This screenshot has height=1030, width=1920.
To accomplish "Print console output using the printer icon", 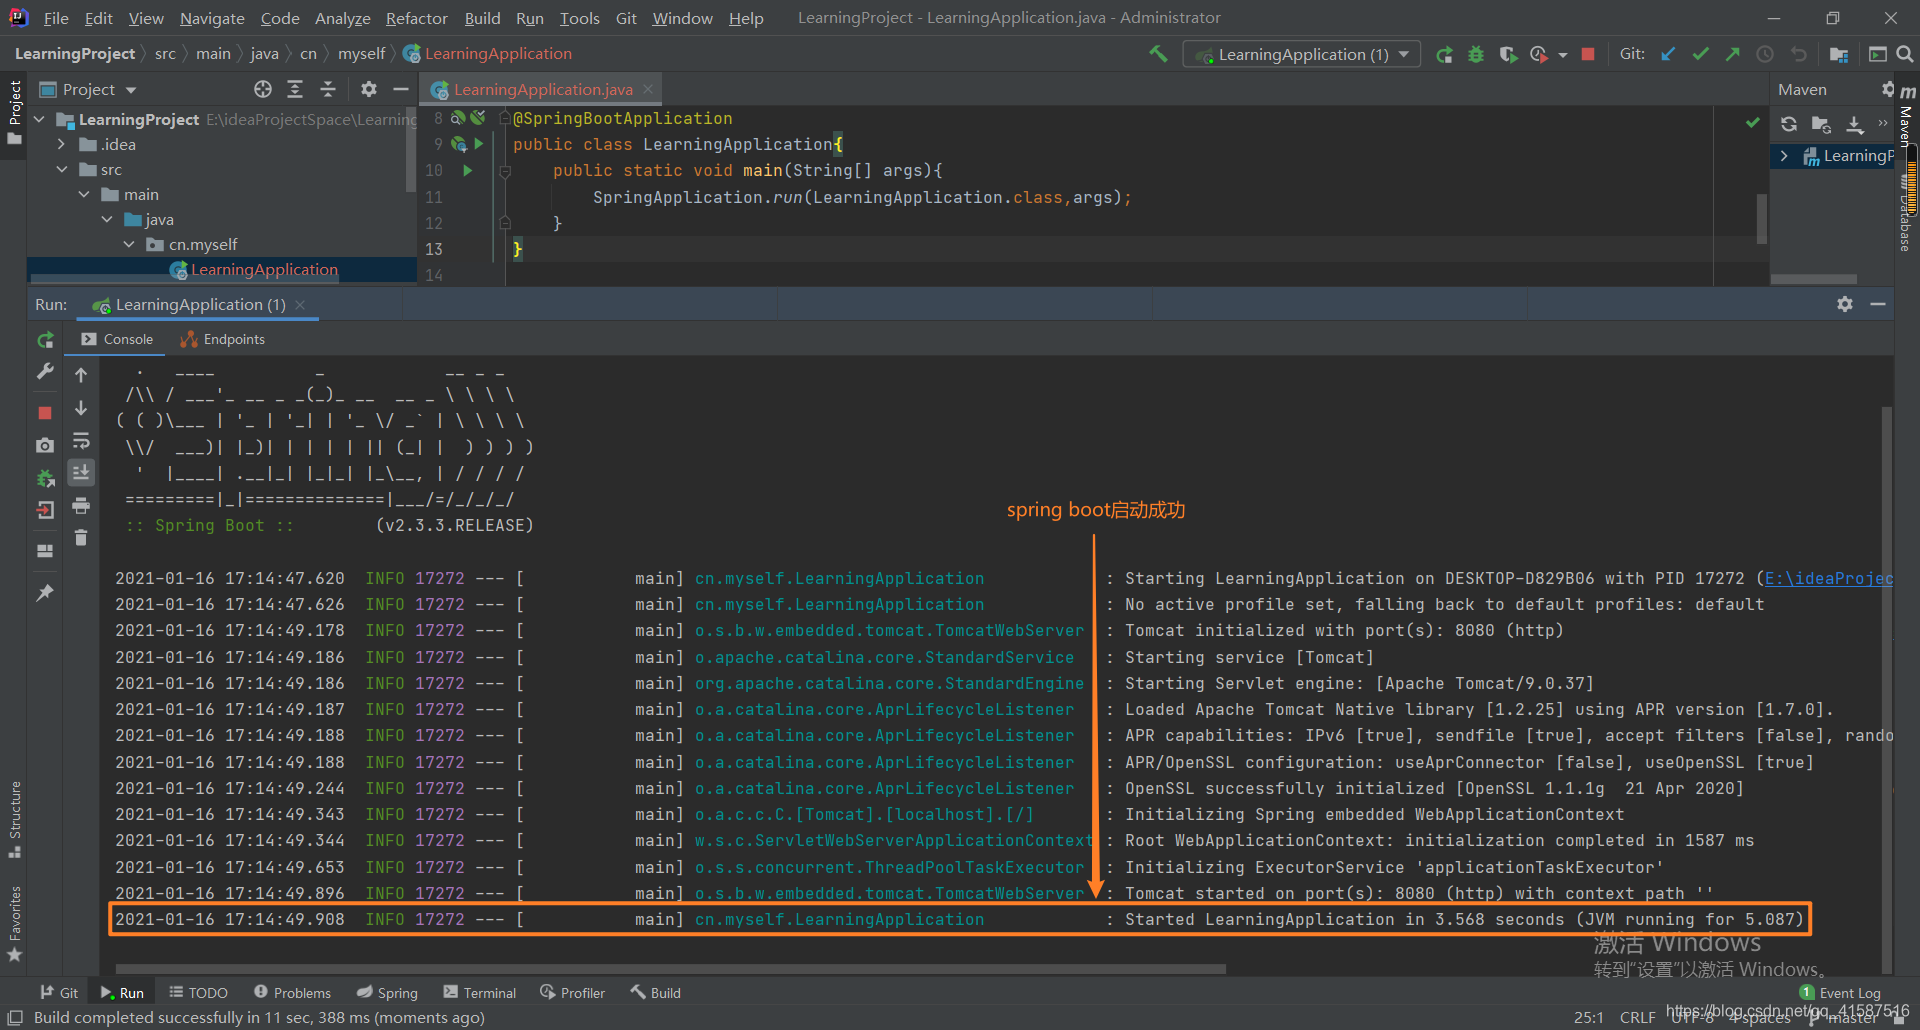I will coord(80,507).
